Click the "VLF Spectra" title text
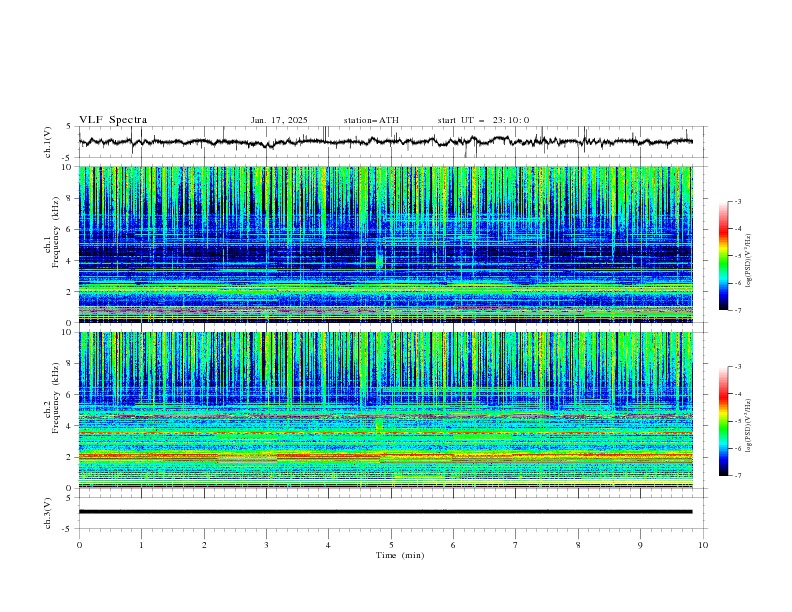 point(113,120)
